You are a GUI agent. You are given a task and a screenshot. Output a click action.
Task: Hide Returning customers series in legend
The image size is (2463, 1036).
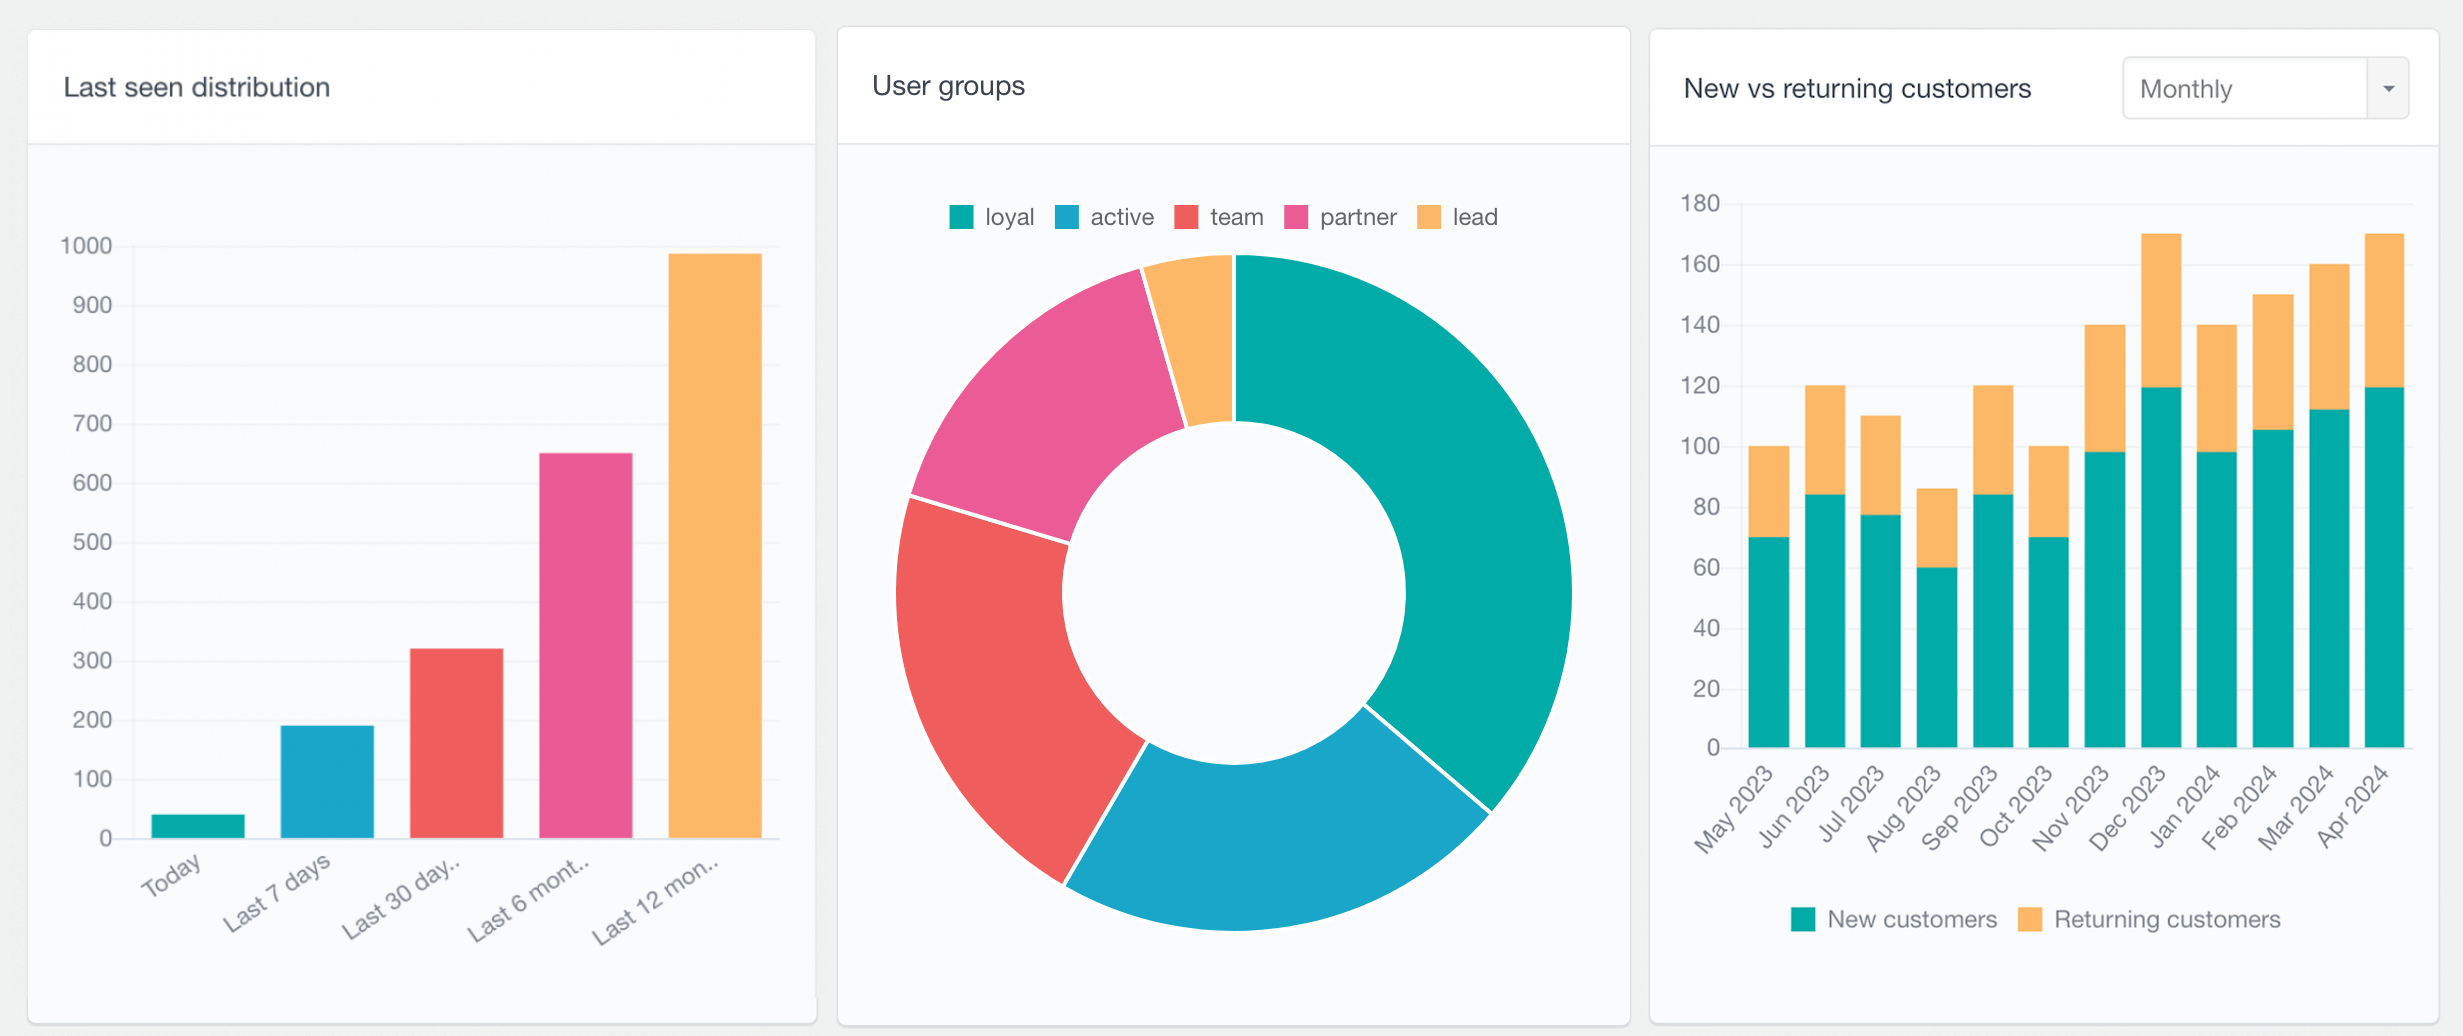point(2149,919)
